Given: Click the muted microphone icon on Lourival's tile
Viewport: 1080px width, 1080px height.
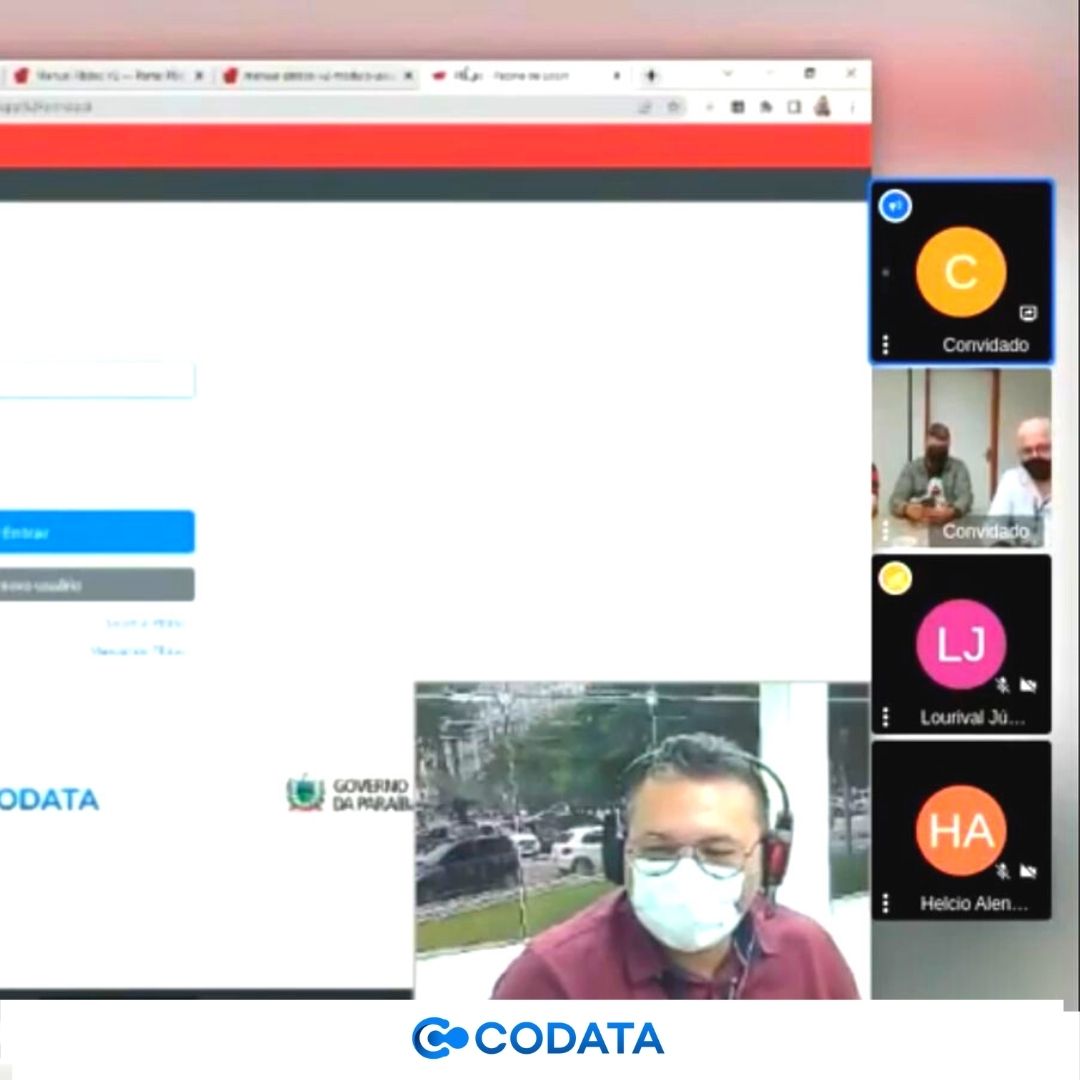Looking at the screenshot, I should [1003, 685].
